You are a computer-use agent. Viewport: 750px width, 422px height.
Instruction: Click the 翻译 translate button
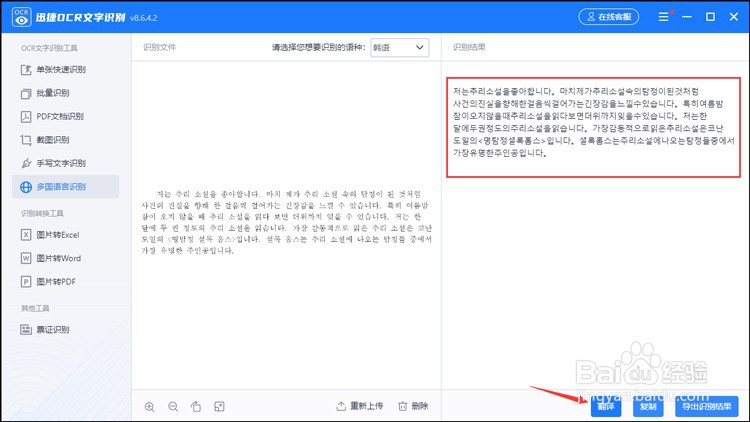(x=606, y=407)
